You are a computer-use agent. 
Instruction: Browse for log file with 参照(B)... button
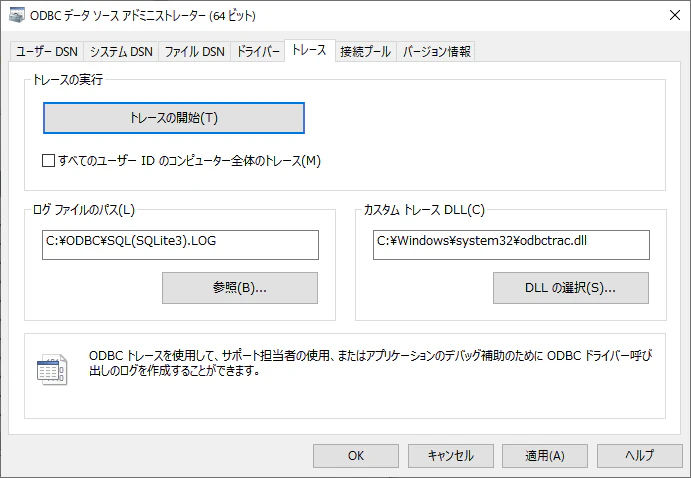[x=240, y=288]
